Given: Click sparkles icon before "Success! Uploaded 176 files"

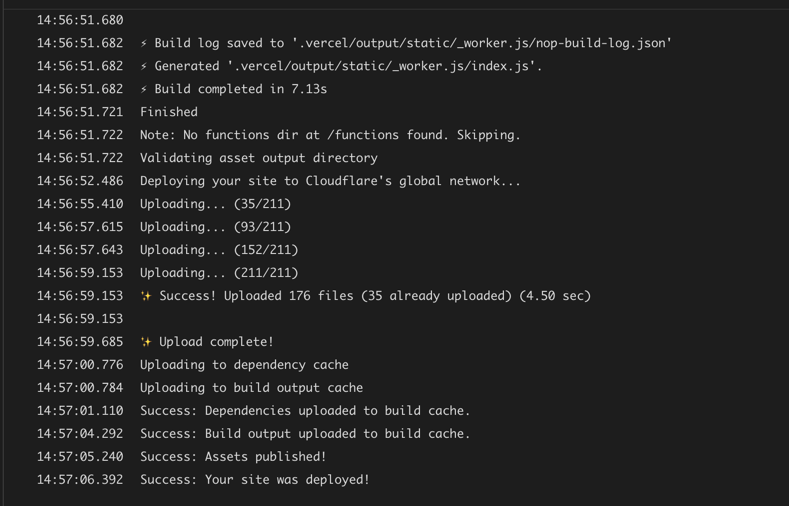Looking at the screenshot, I should tap(146, 296).
